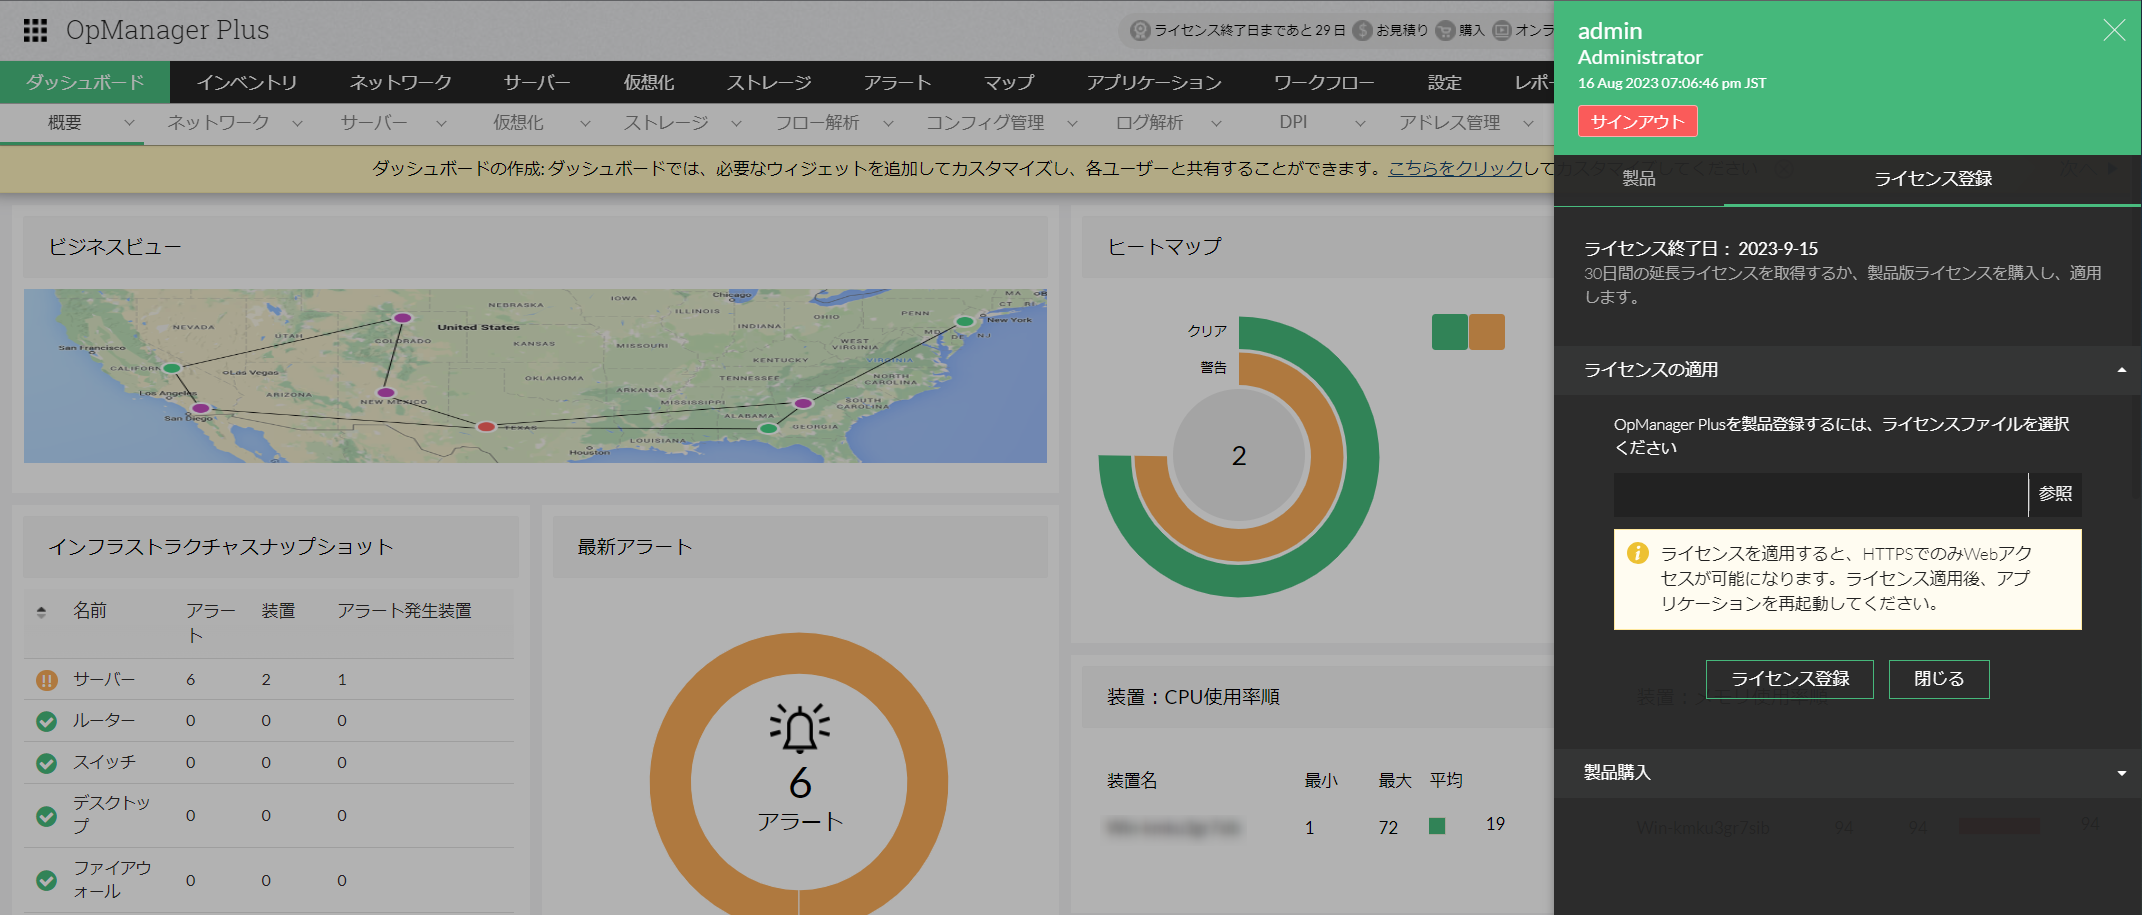Click the orange warning icon for サーバー
The height and width of the screenshot is (915, 2142).
click(x=46, y=680)
